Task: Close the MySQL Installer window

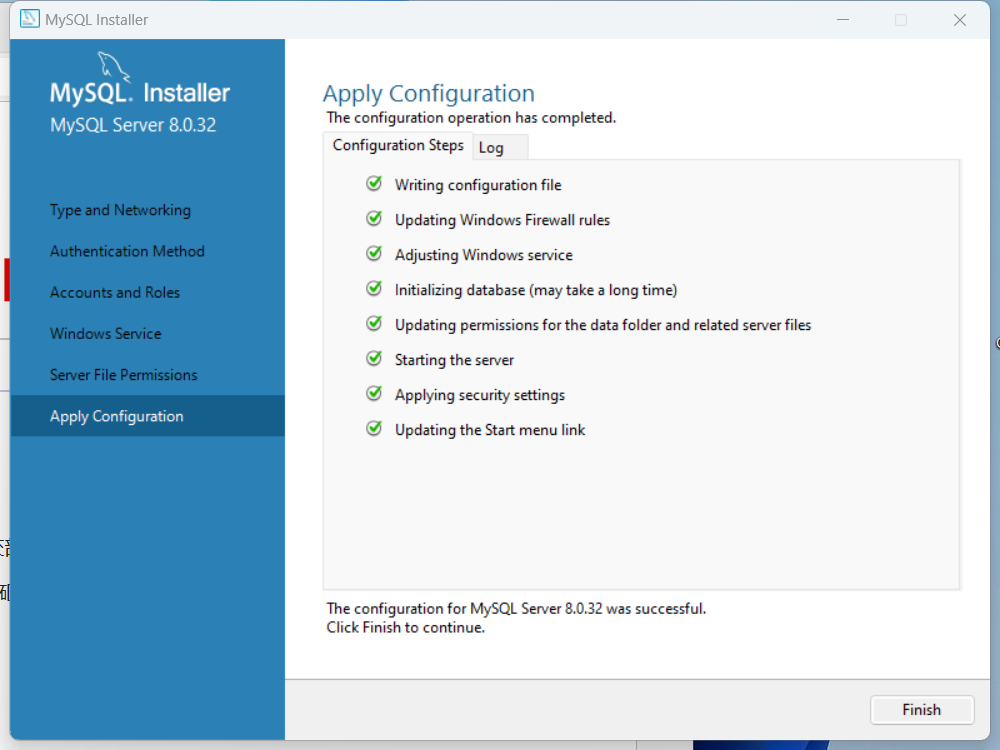Action: pos(960,20)
